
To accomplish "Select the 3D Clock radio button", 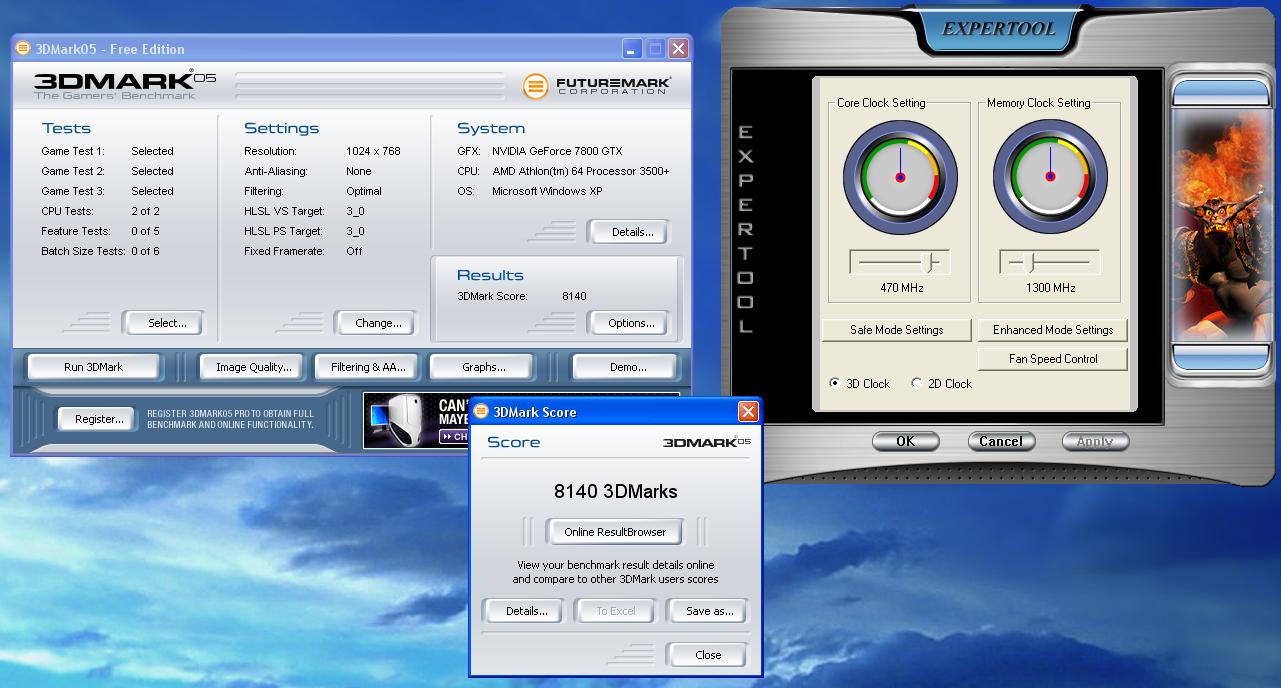I will point(835,383).
